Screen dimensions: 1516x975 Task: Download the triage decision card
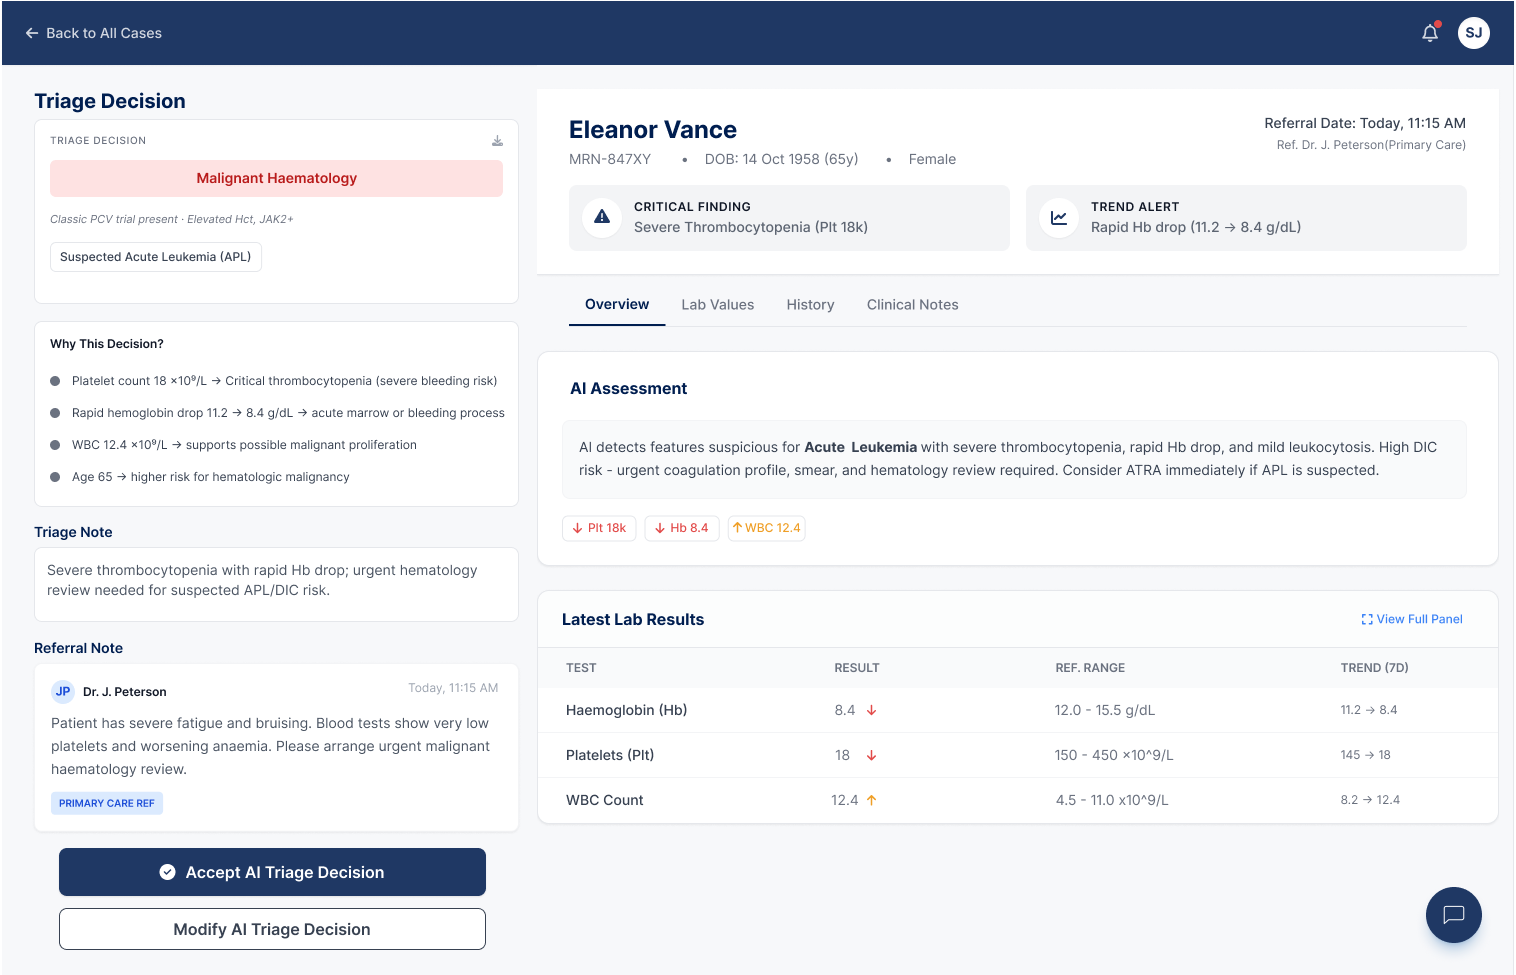[497, 141]
